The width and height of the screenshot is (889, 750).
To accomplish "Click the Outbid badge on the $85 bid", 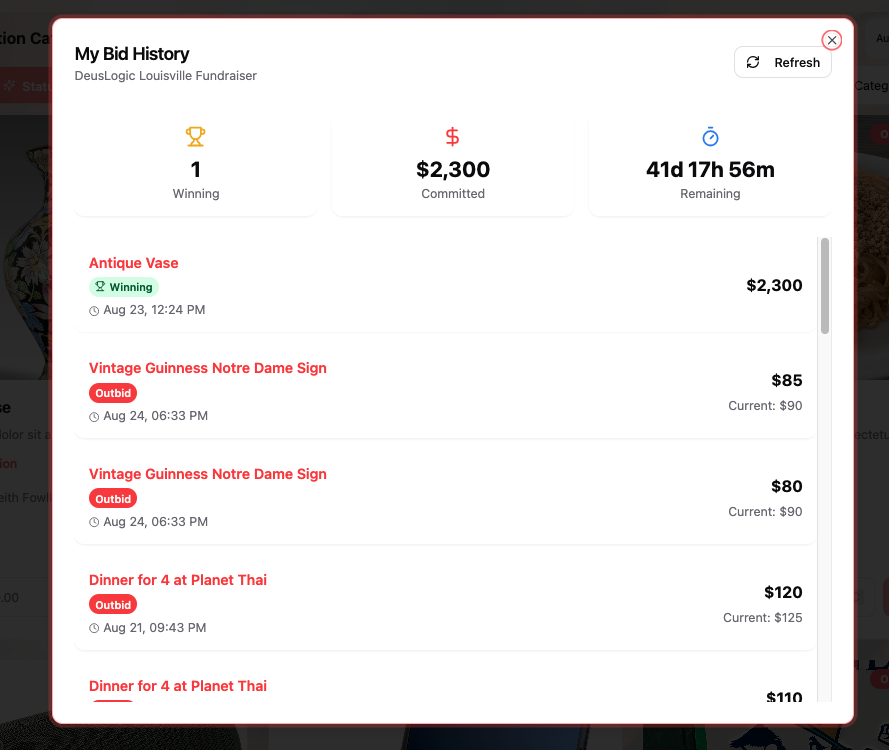I will tap(113, 393).
